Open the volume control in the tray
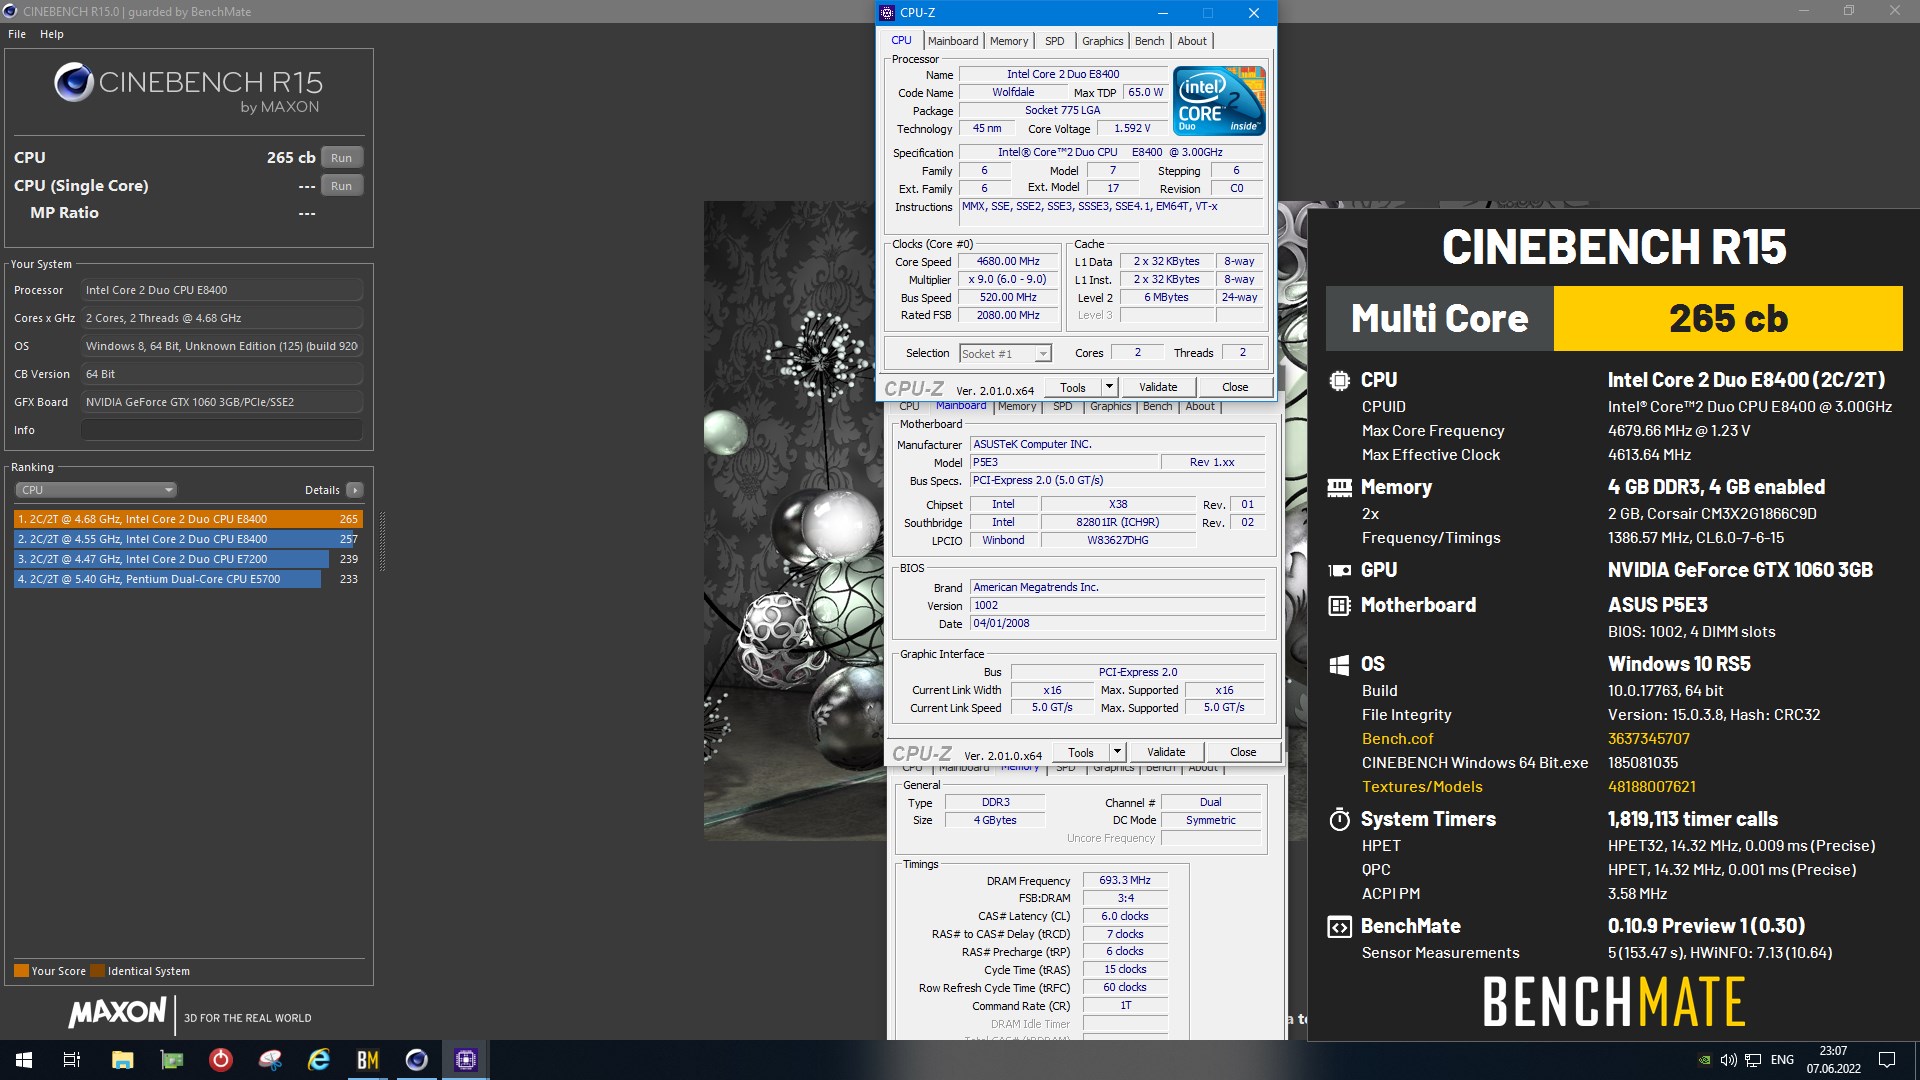This screenshot has width=1920, height=1080. pos(1728,1060)
